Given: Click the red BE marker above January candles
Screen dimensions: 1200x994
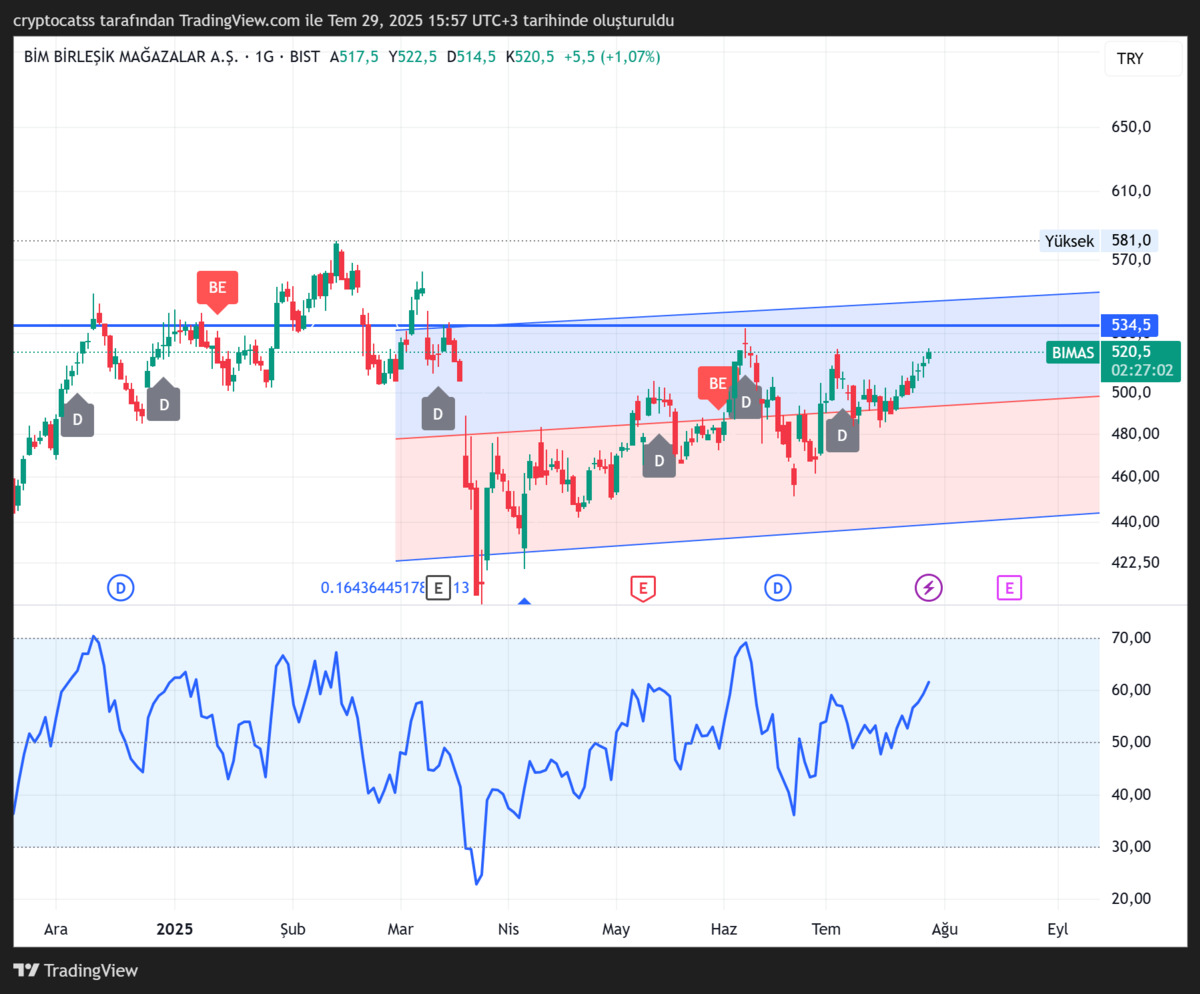Looking at the screenshot, I should pyautogui.click(x=218, y=290).
